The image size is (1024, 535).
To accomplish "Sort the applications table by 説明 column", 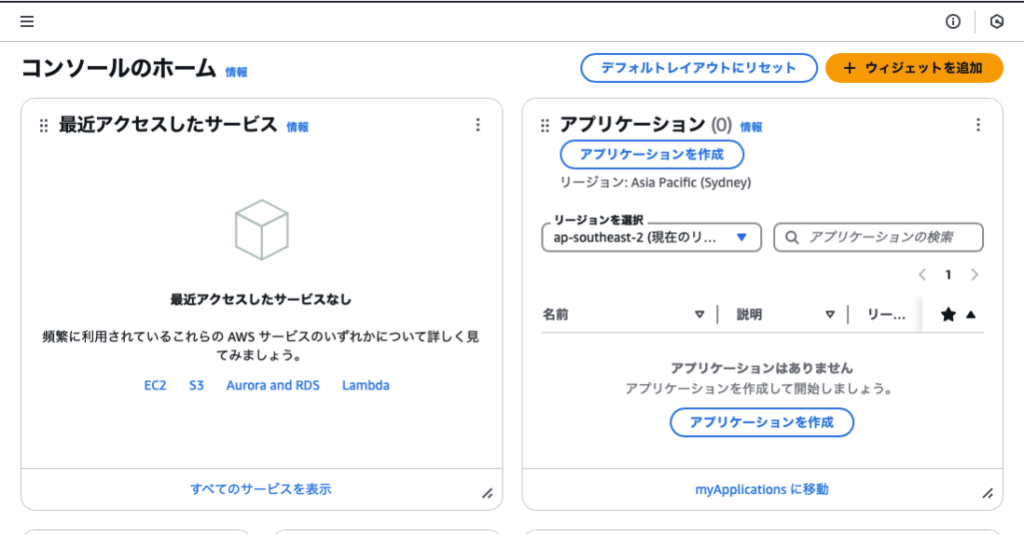I will point(829,314).
